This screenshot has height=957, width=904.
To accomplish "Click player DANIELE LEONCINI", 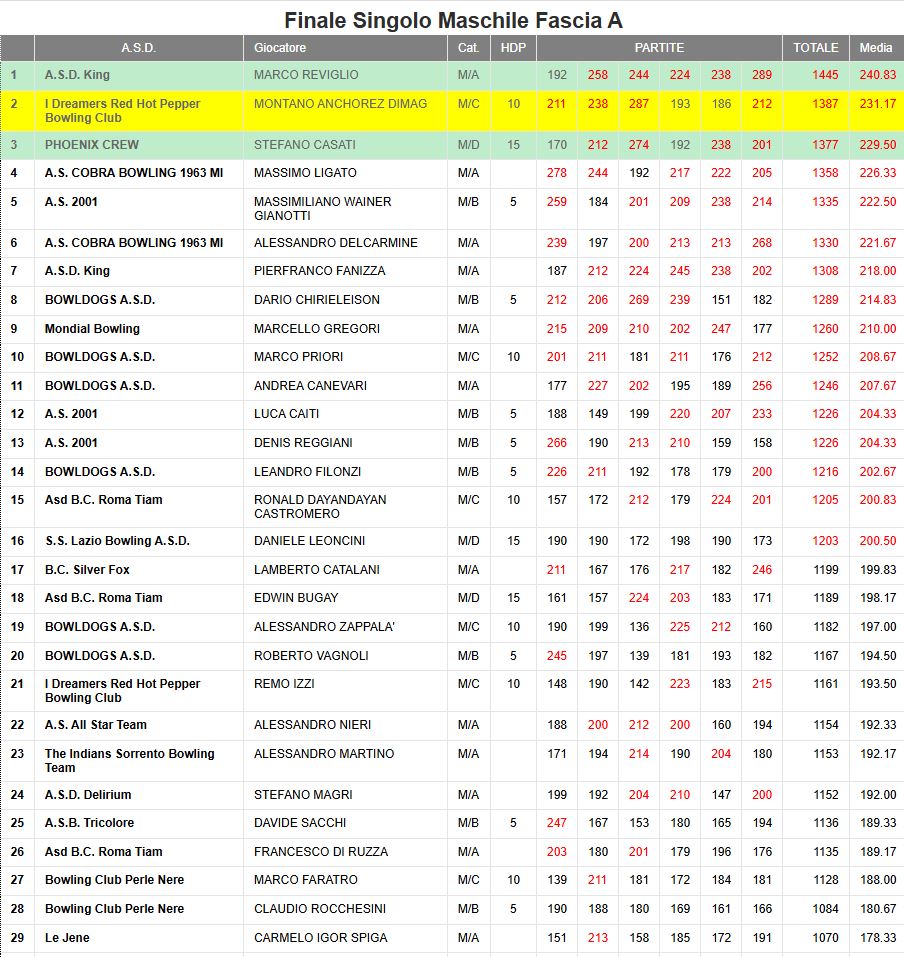I will 309,541.
